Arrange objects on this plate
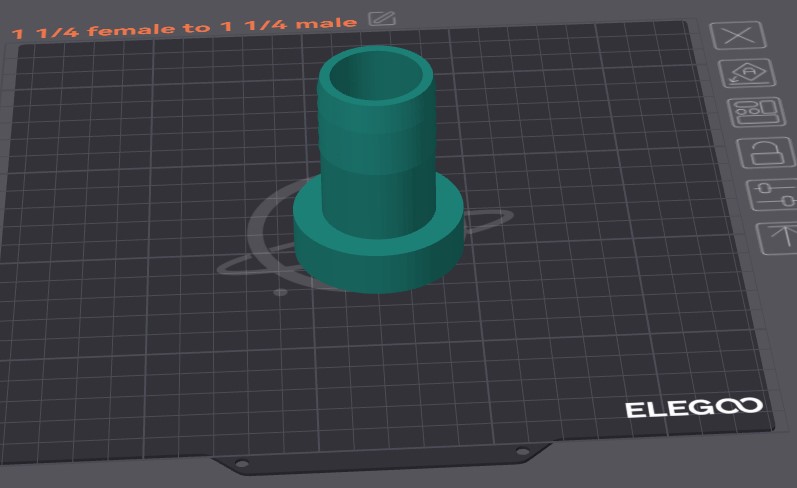 click(756, 112)
